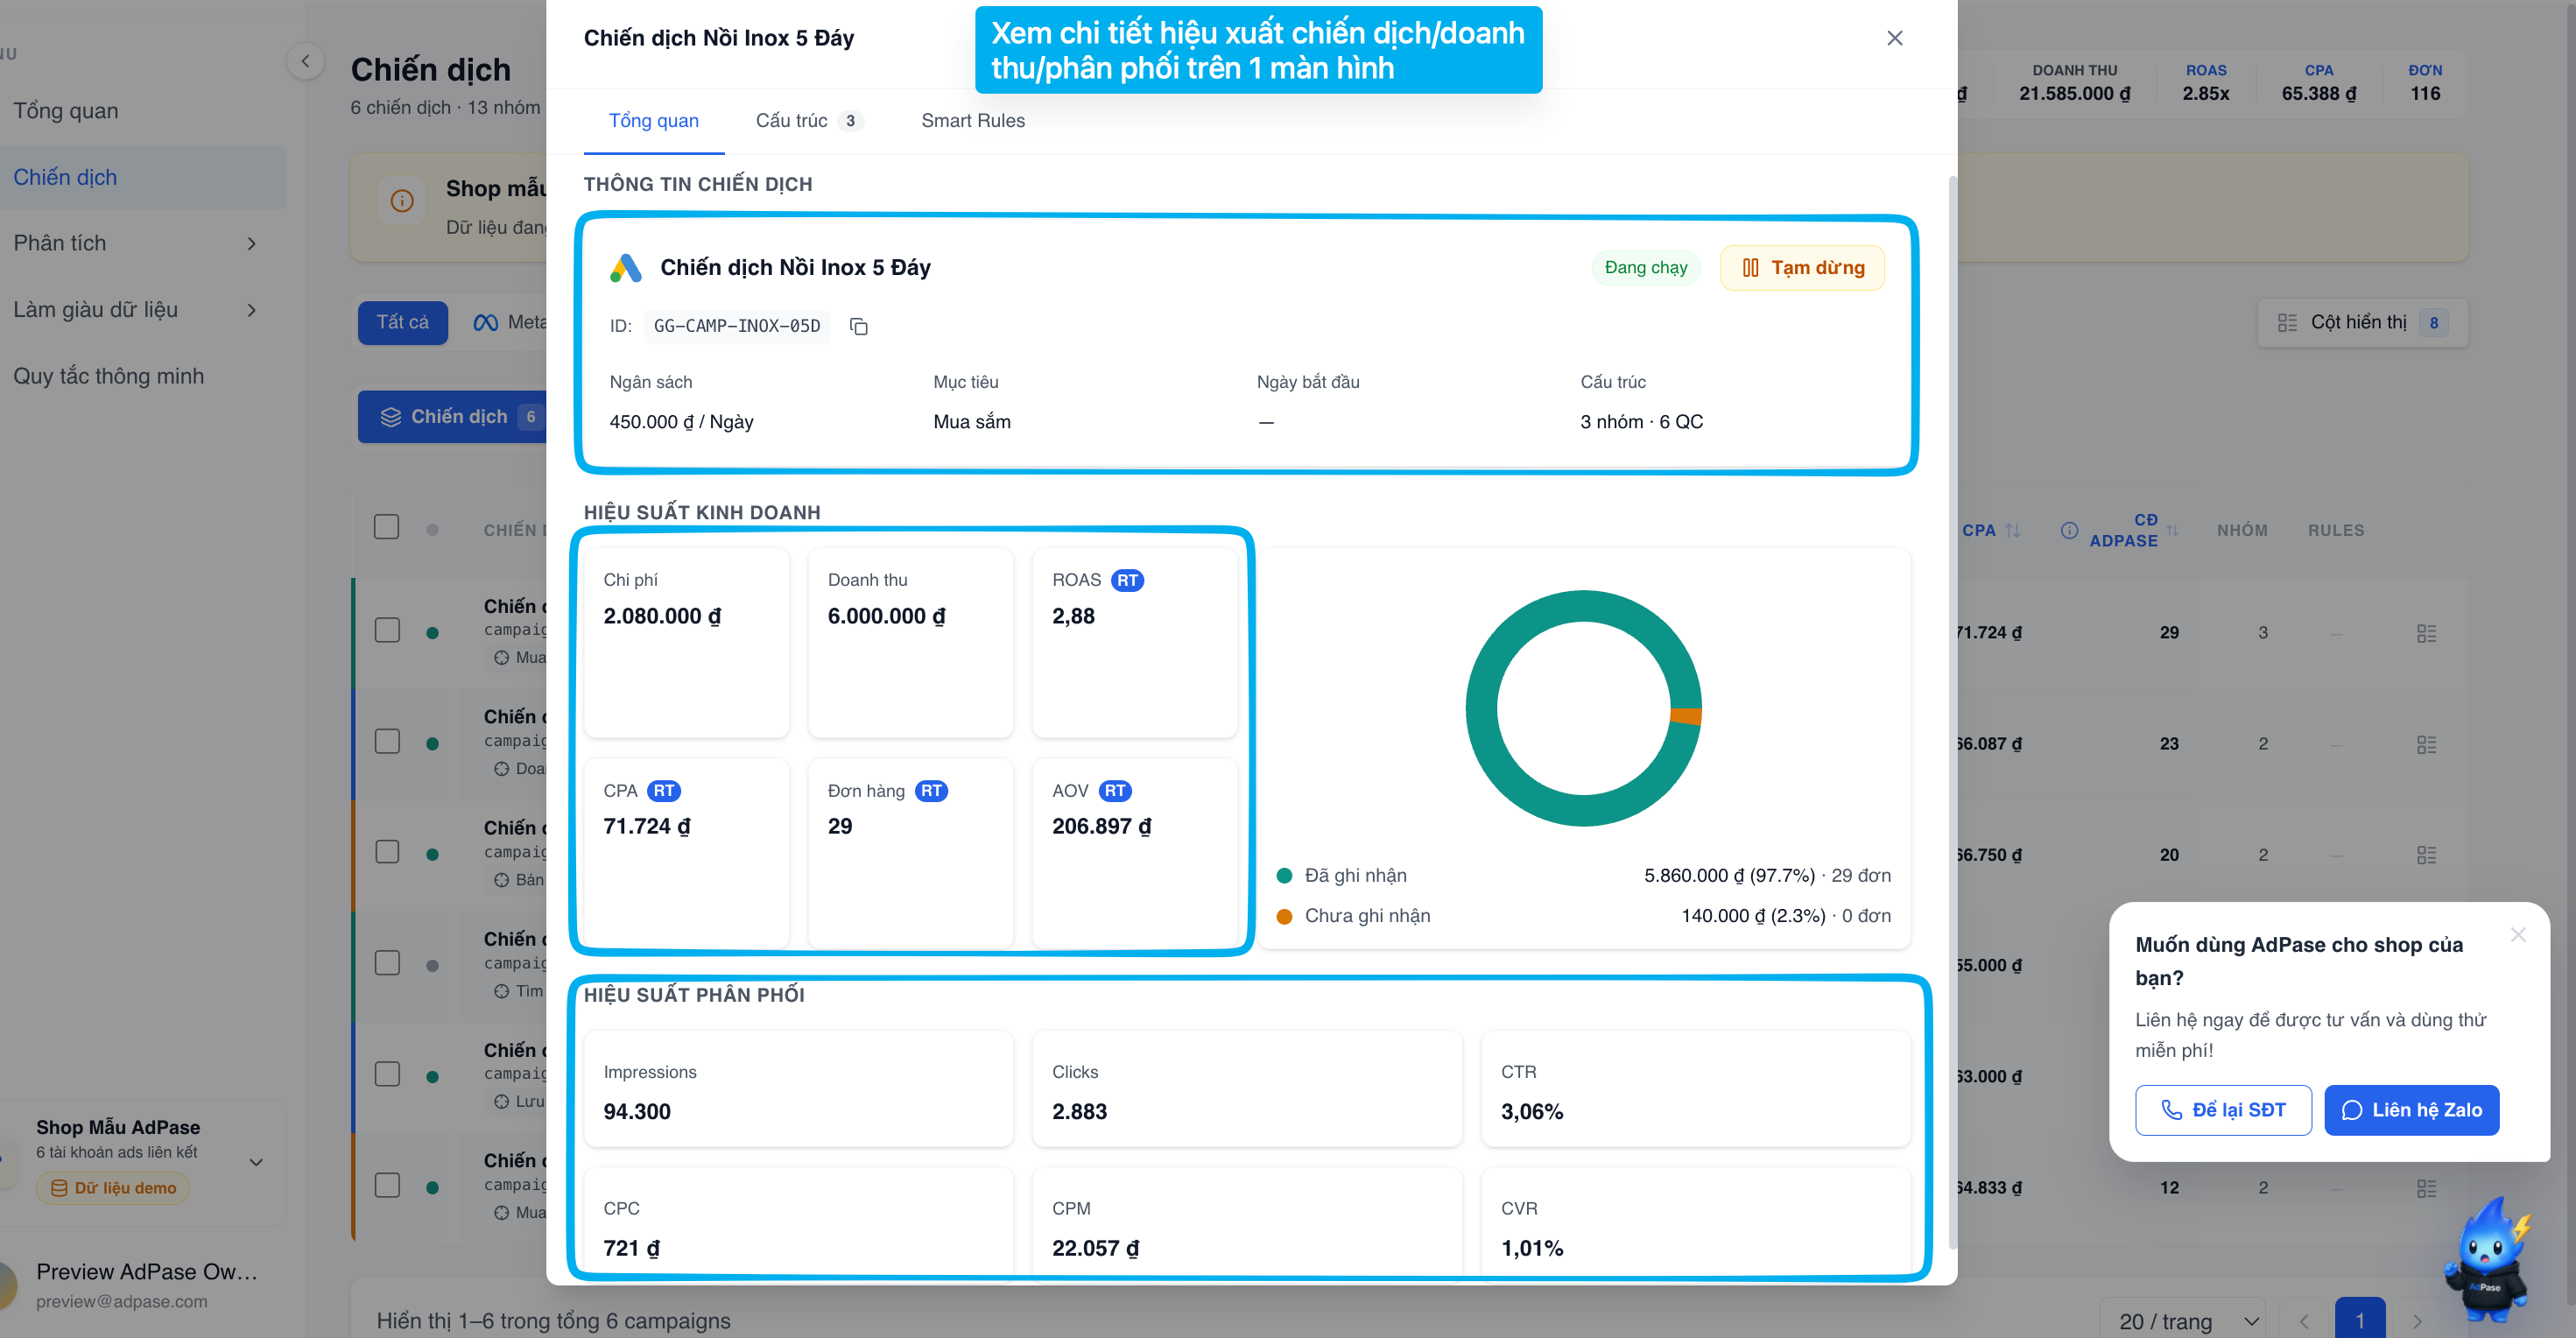Screen dimensions: 2576x1338
Task: Click the RT badge next to Đơn hàng
Action: pos(931,791)
